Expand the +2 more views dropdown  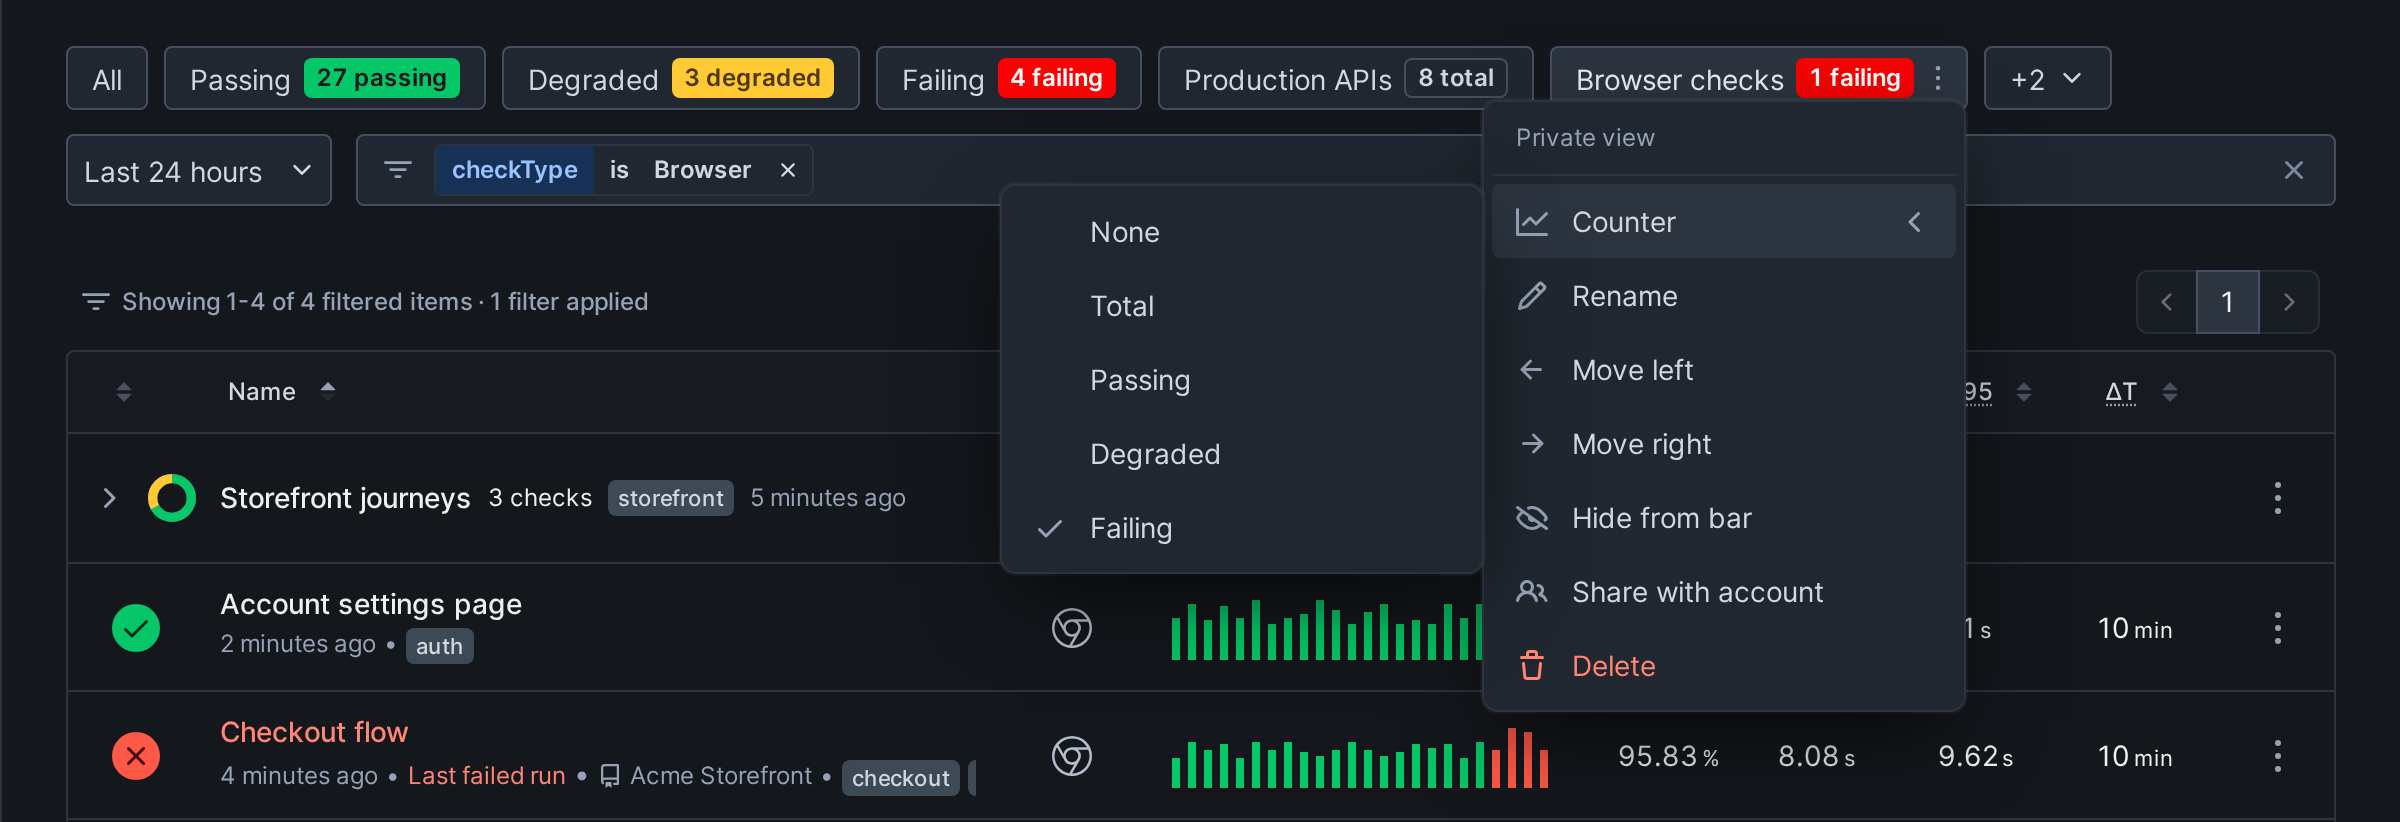2047,78
